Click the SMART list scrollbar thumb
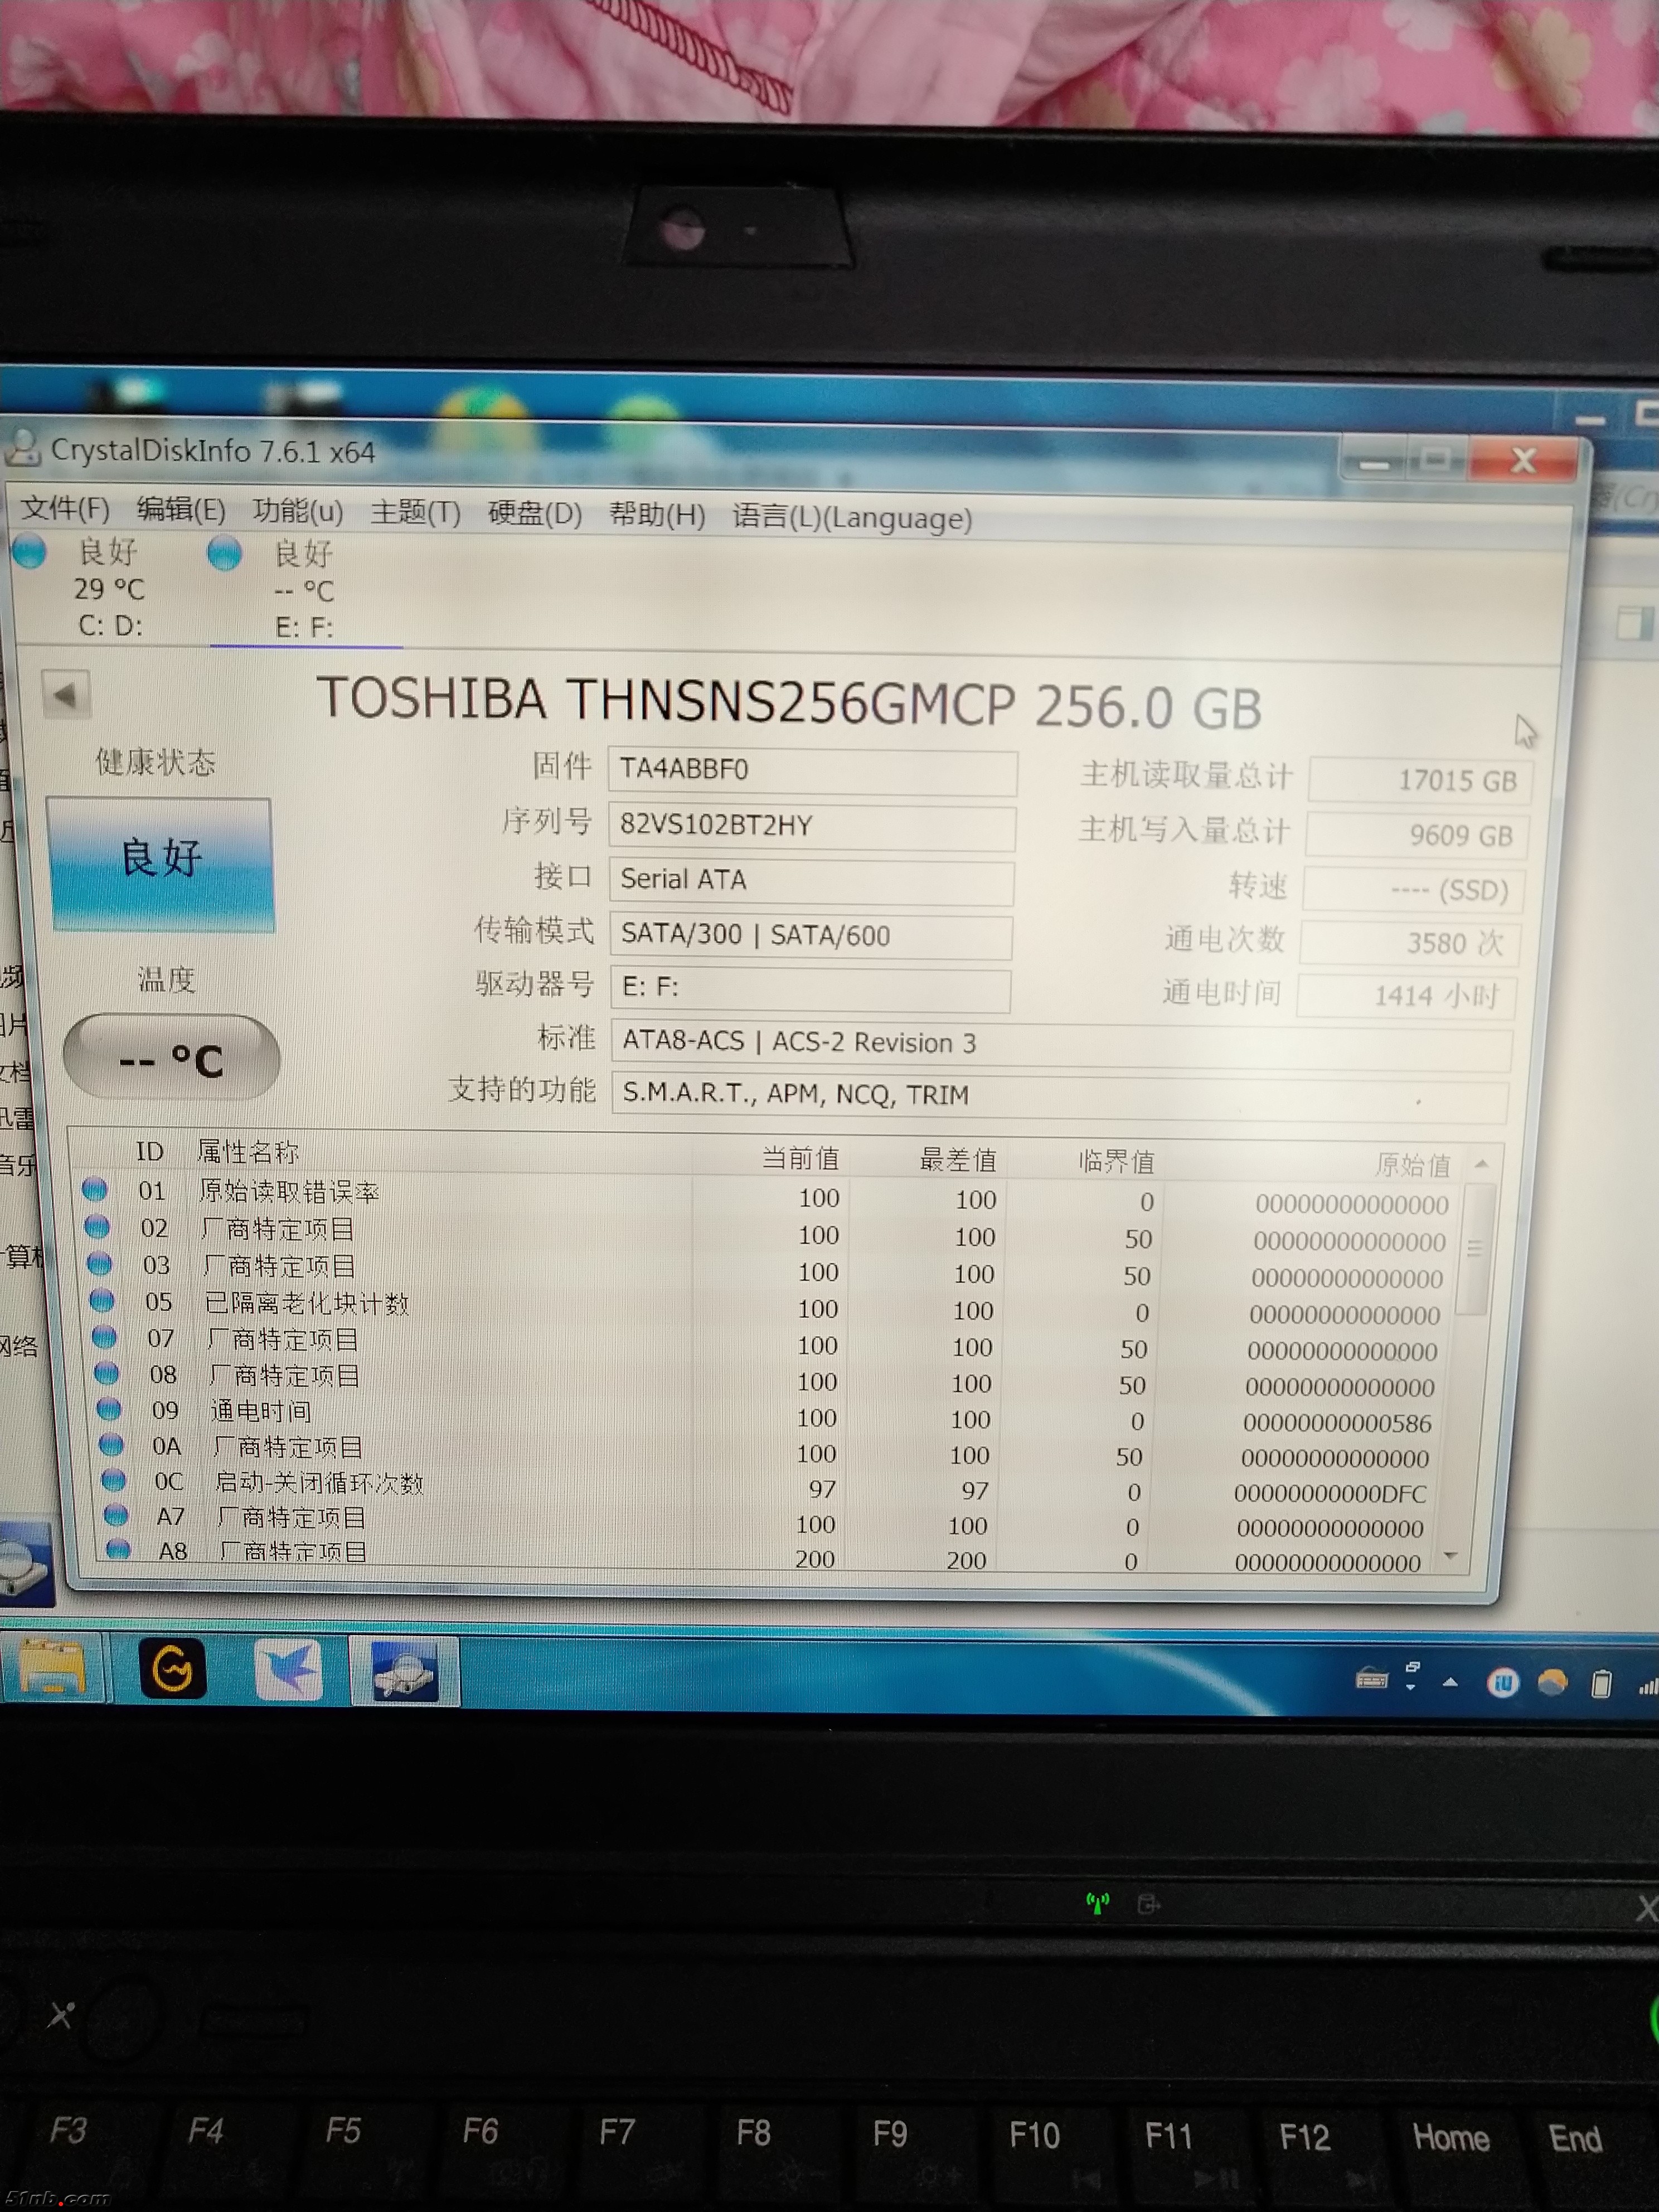The image size is (1659, 2212). (1476, 1249)
